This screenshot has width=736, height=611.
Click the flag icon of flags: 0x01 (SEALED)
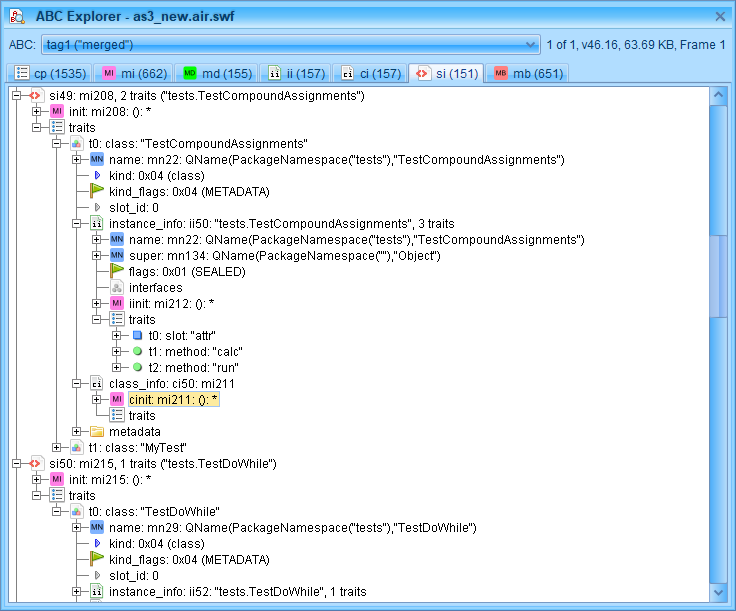pyautogui.click(x=116, y=271)
